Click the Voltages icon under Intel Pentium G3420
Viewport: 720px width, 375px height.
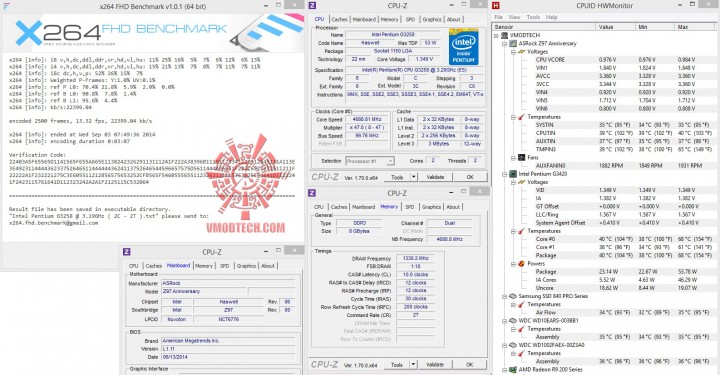pyautogui.click(x=521, y=182)
